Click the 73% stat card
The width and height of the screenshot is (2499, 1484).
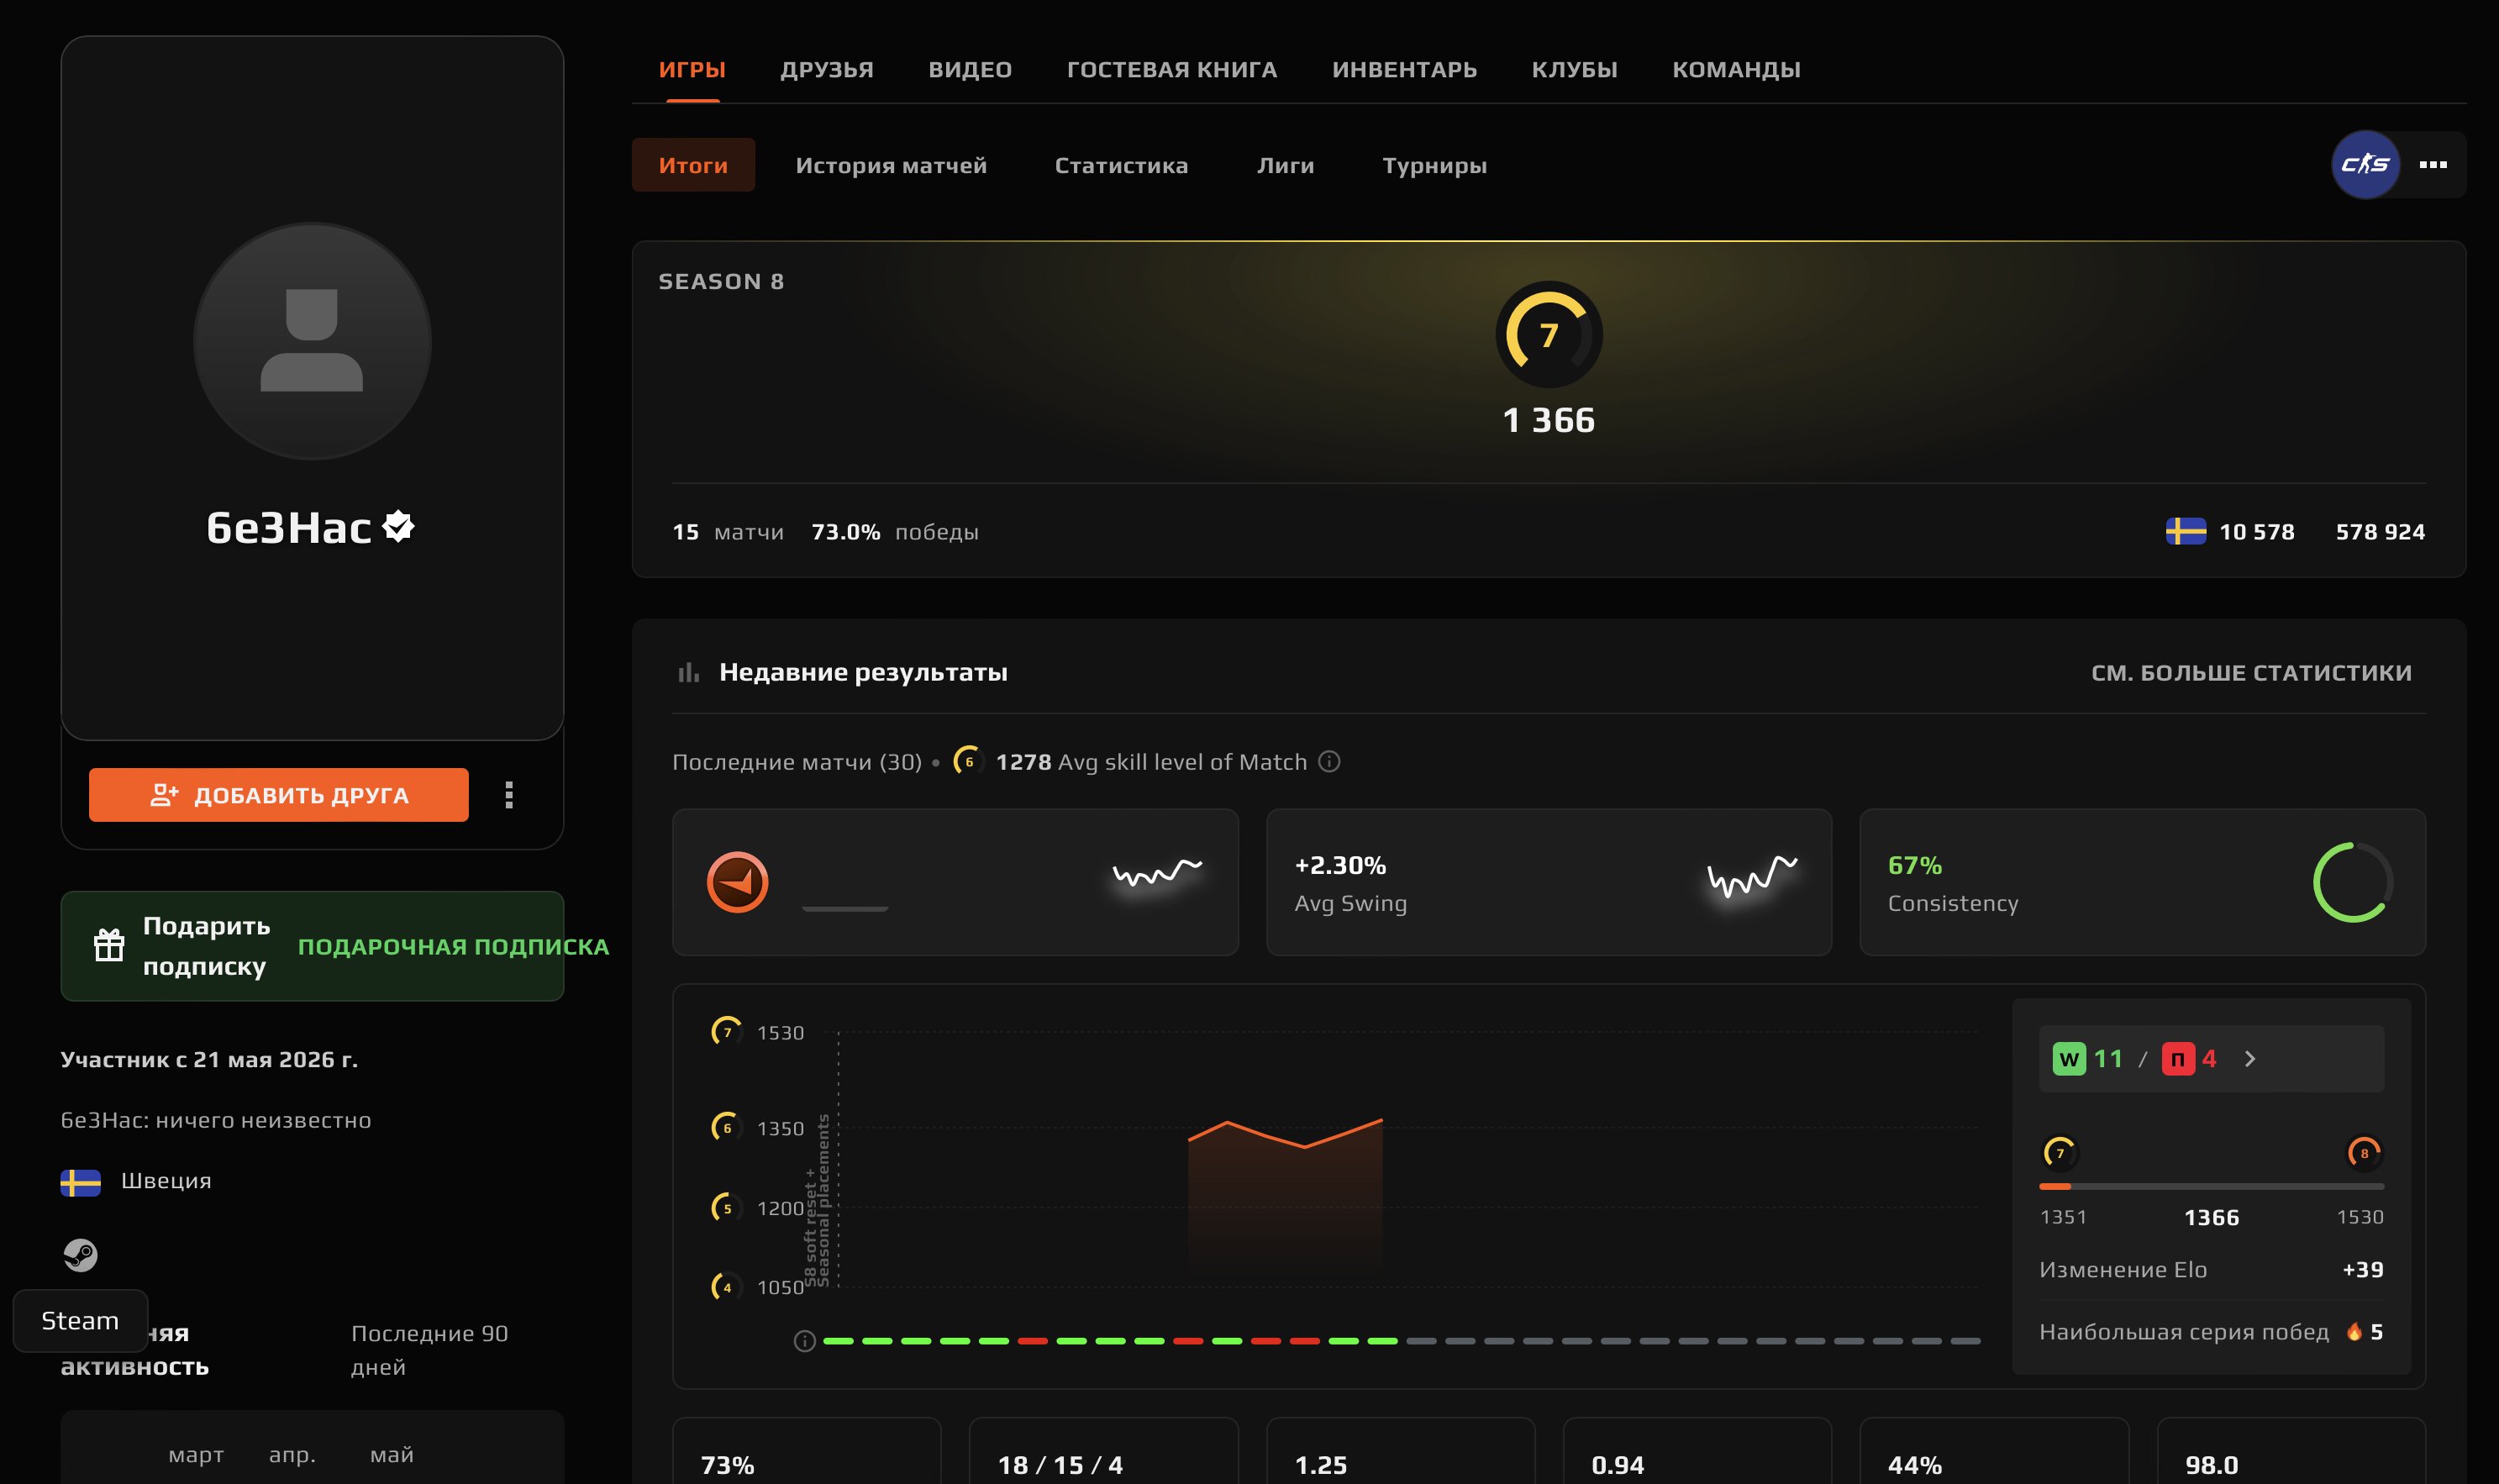pos(807,1451)
